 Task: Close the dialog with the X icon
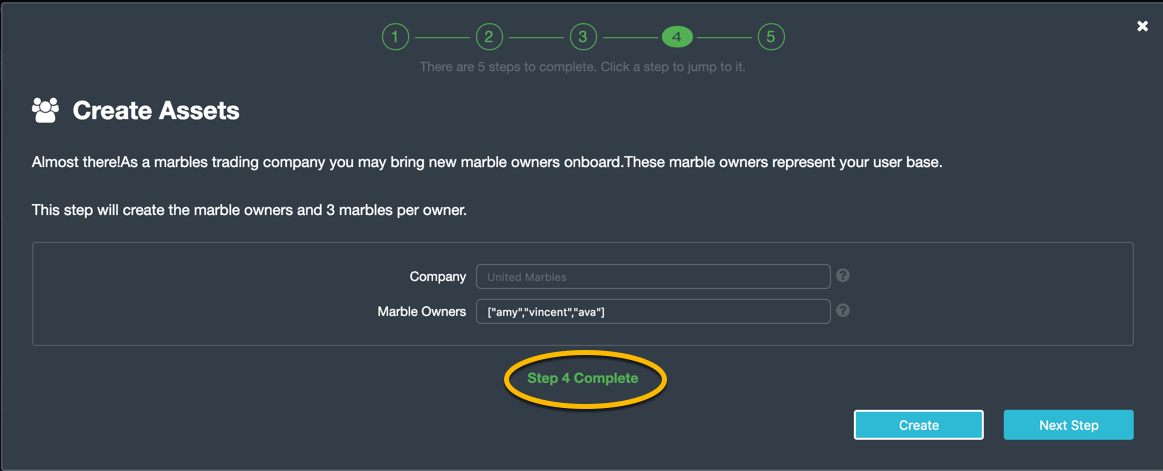(1142, 26)
